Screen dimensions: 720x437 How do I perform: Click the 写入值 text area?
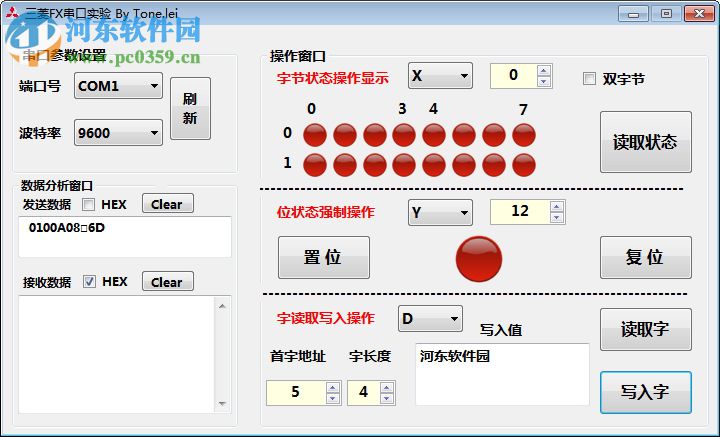coord(502,374)
